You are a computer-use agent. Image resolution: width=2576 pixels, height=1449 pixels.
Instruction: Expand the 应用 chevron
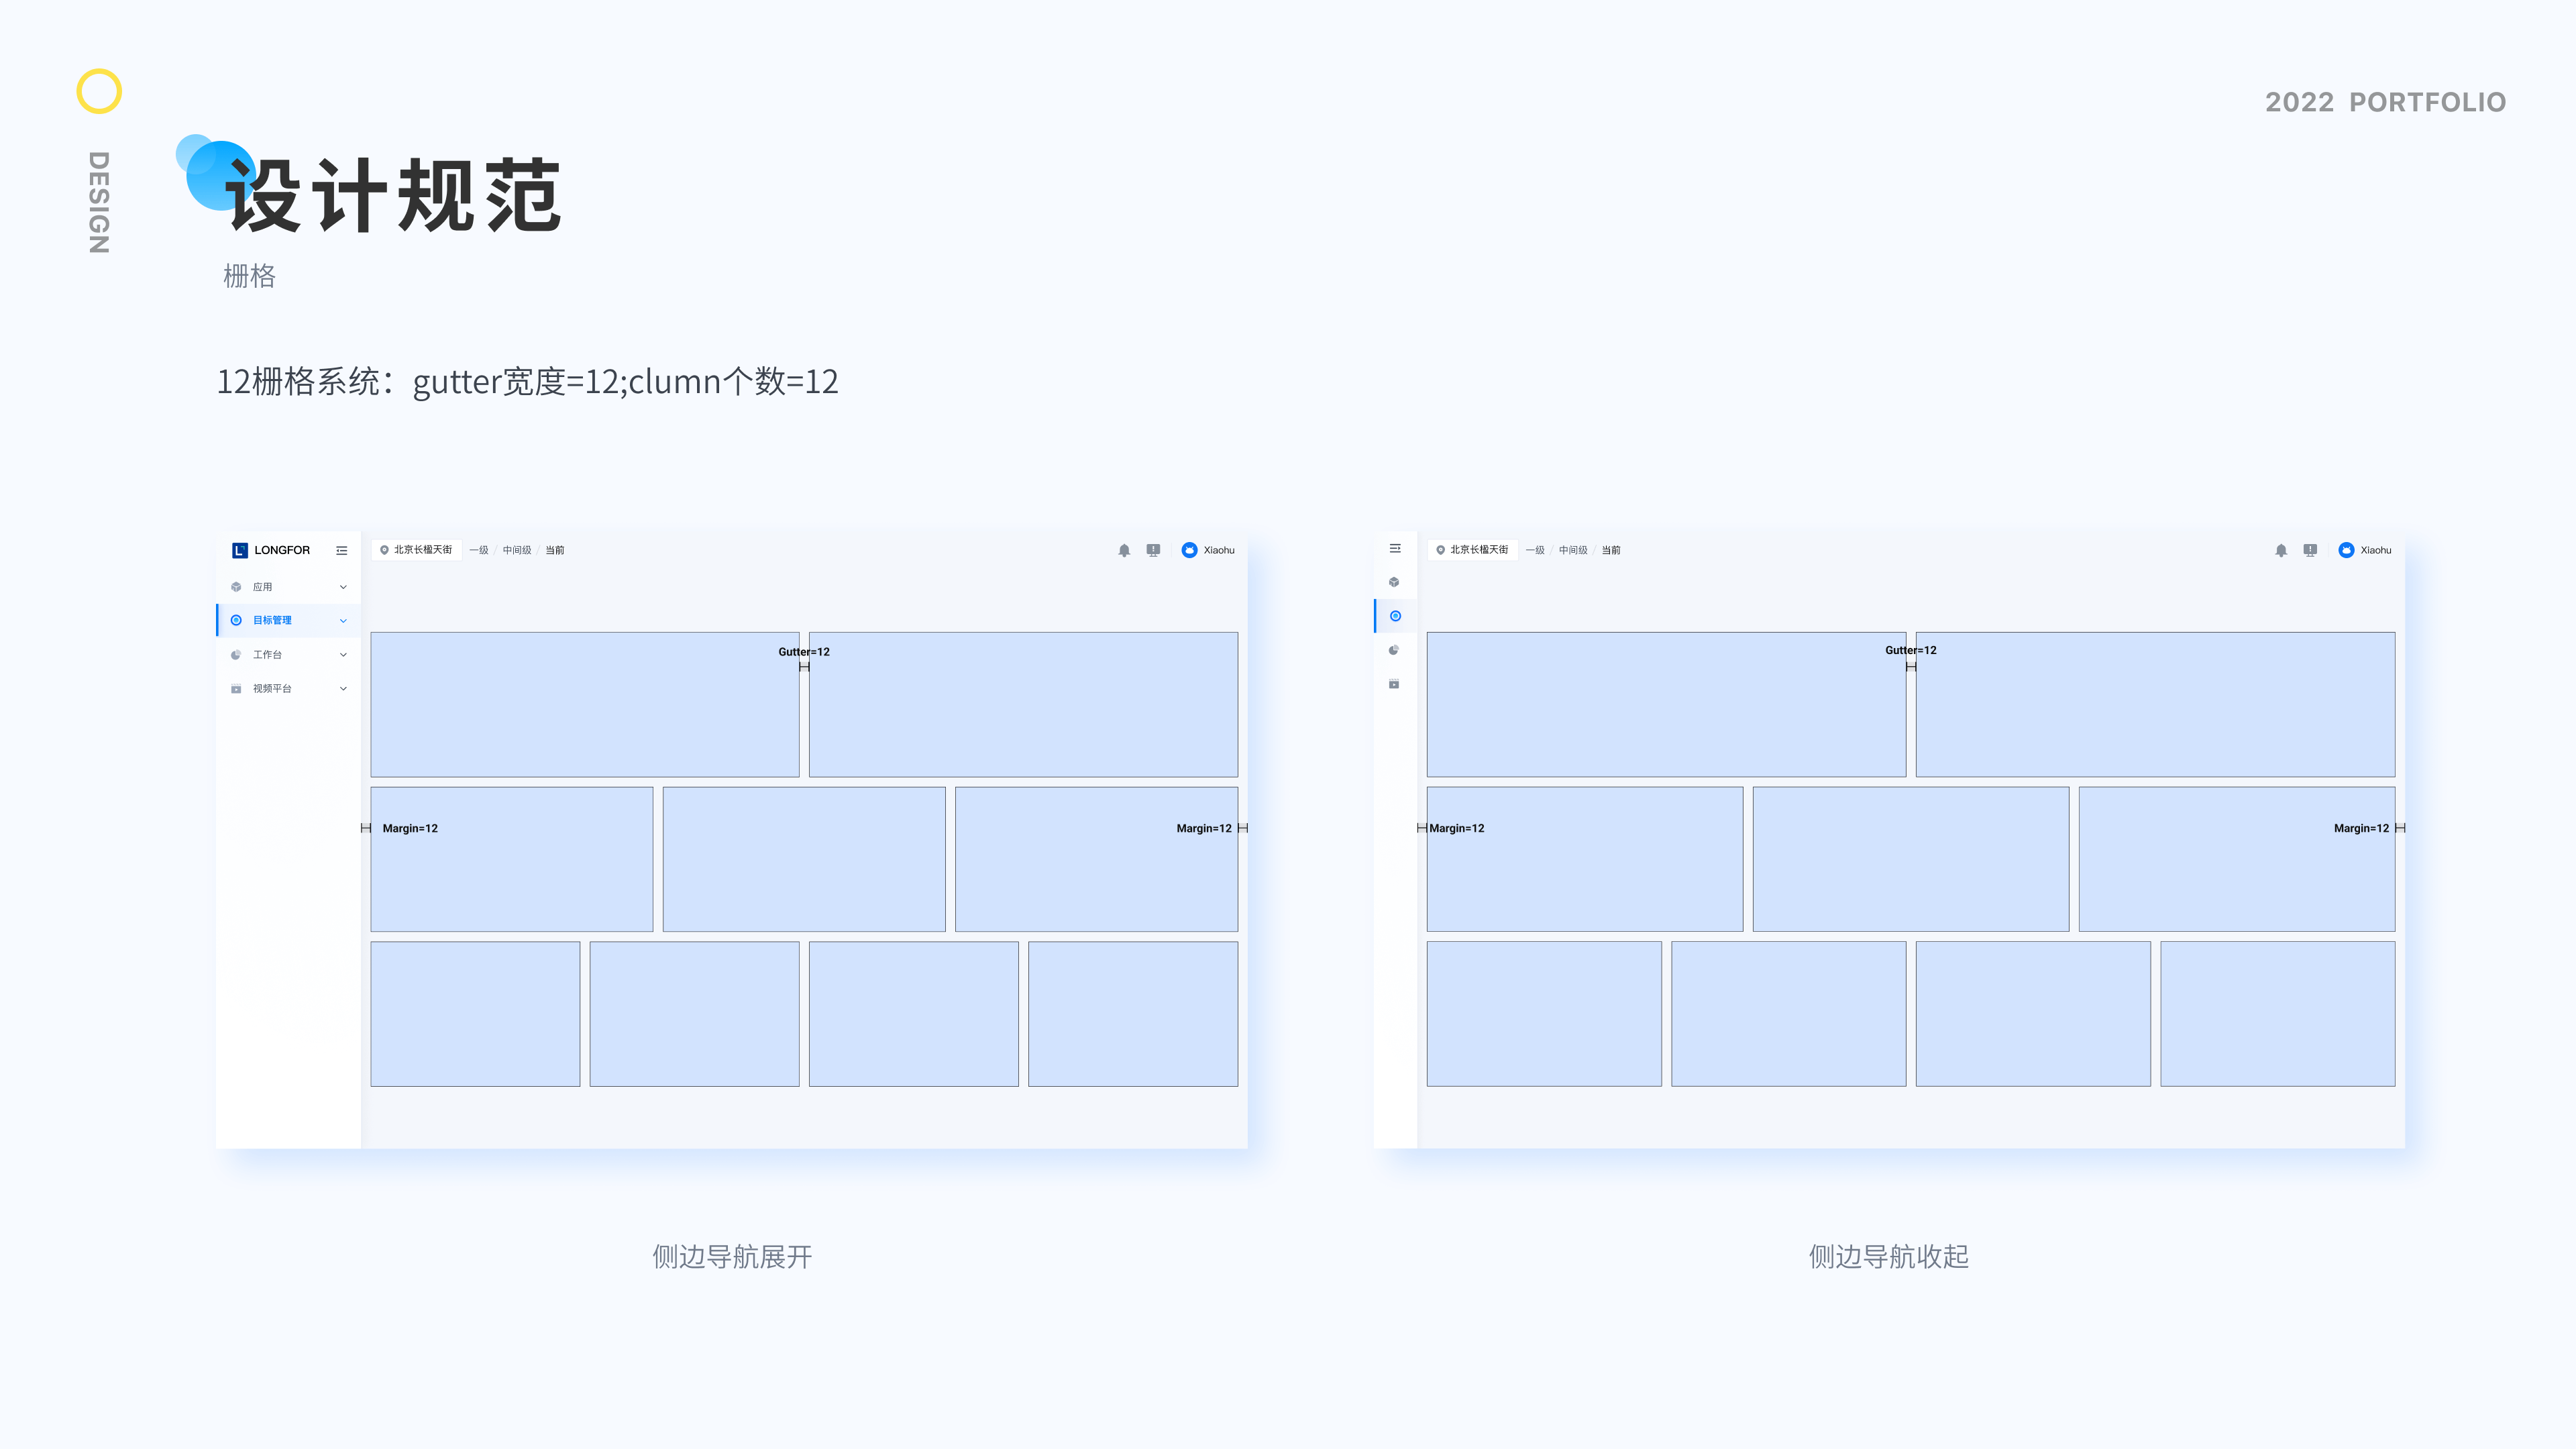pos(343,587)
